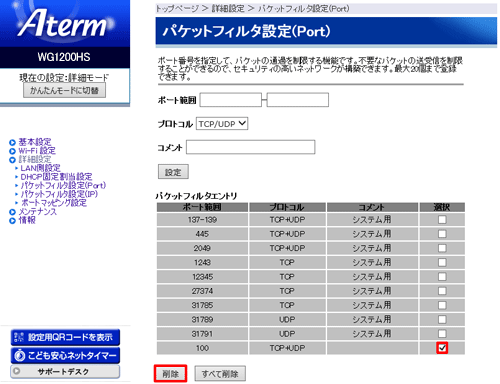This screenshot has width=500, height=384.
Task: Open パケットフィルタ設定(Port) in sidebar
Action: 63,185
